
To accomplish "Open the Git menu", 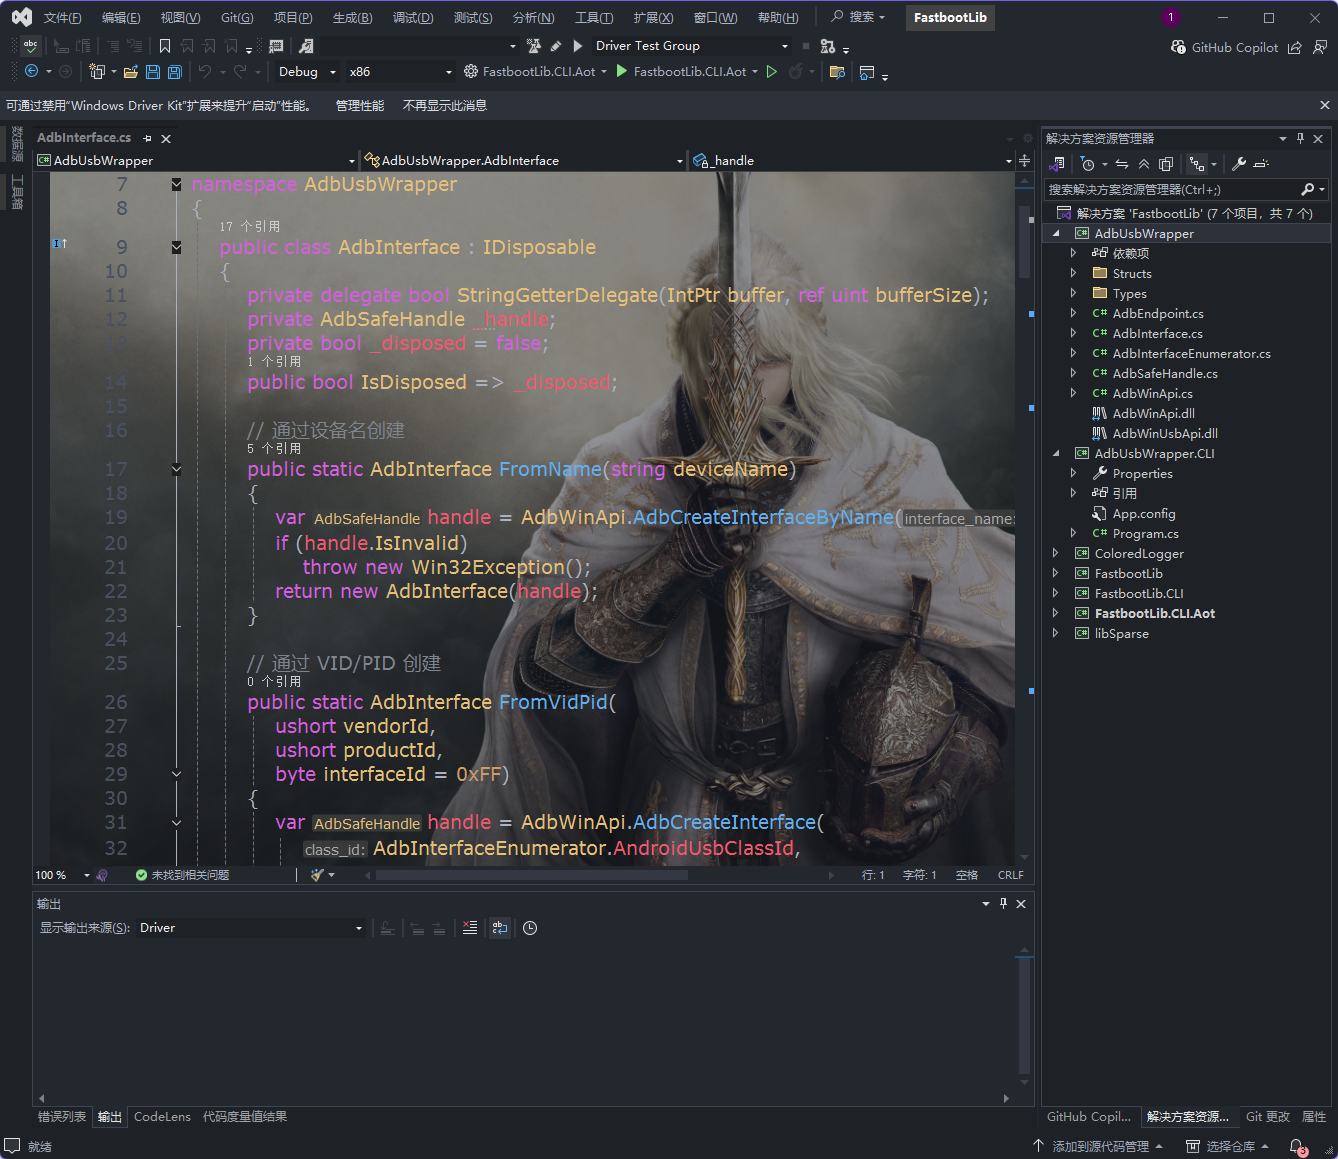I will click(x=236, y=17).
